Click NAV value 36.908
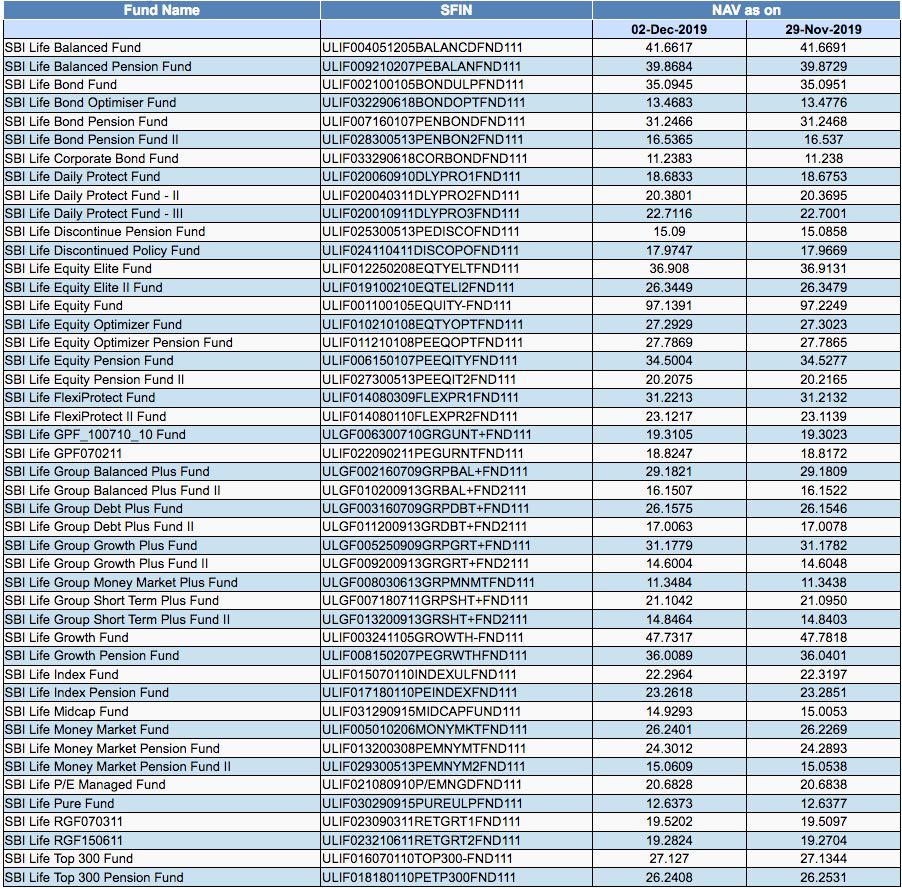The image size is (902, 889). [669, 269]
